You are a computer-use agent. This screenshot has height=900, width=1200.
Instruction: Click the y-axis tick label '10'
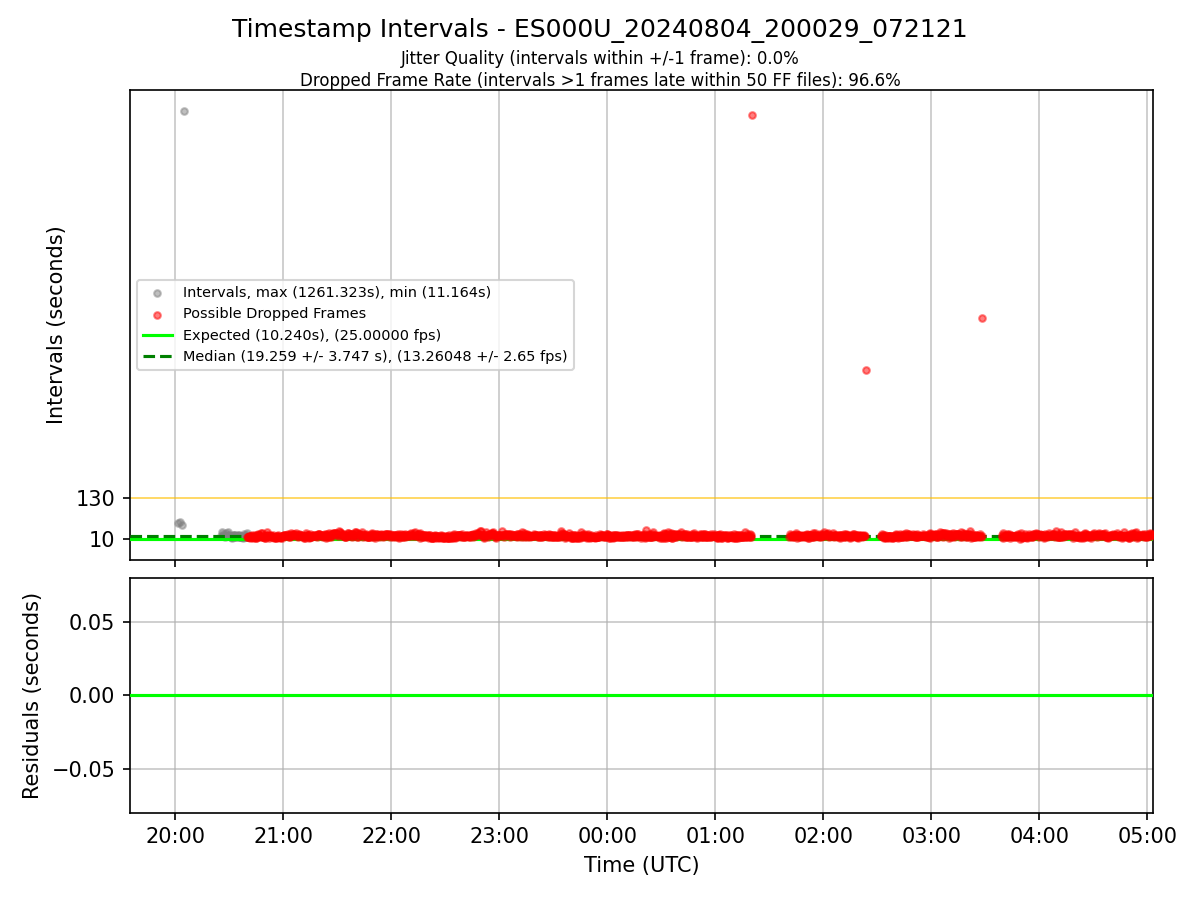(103, 539)
